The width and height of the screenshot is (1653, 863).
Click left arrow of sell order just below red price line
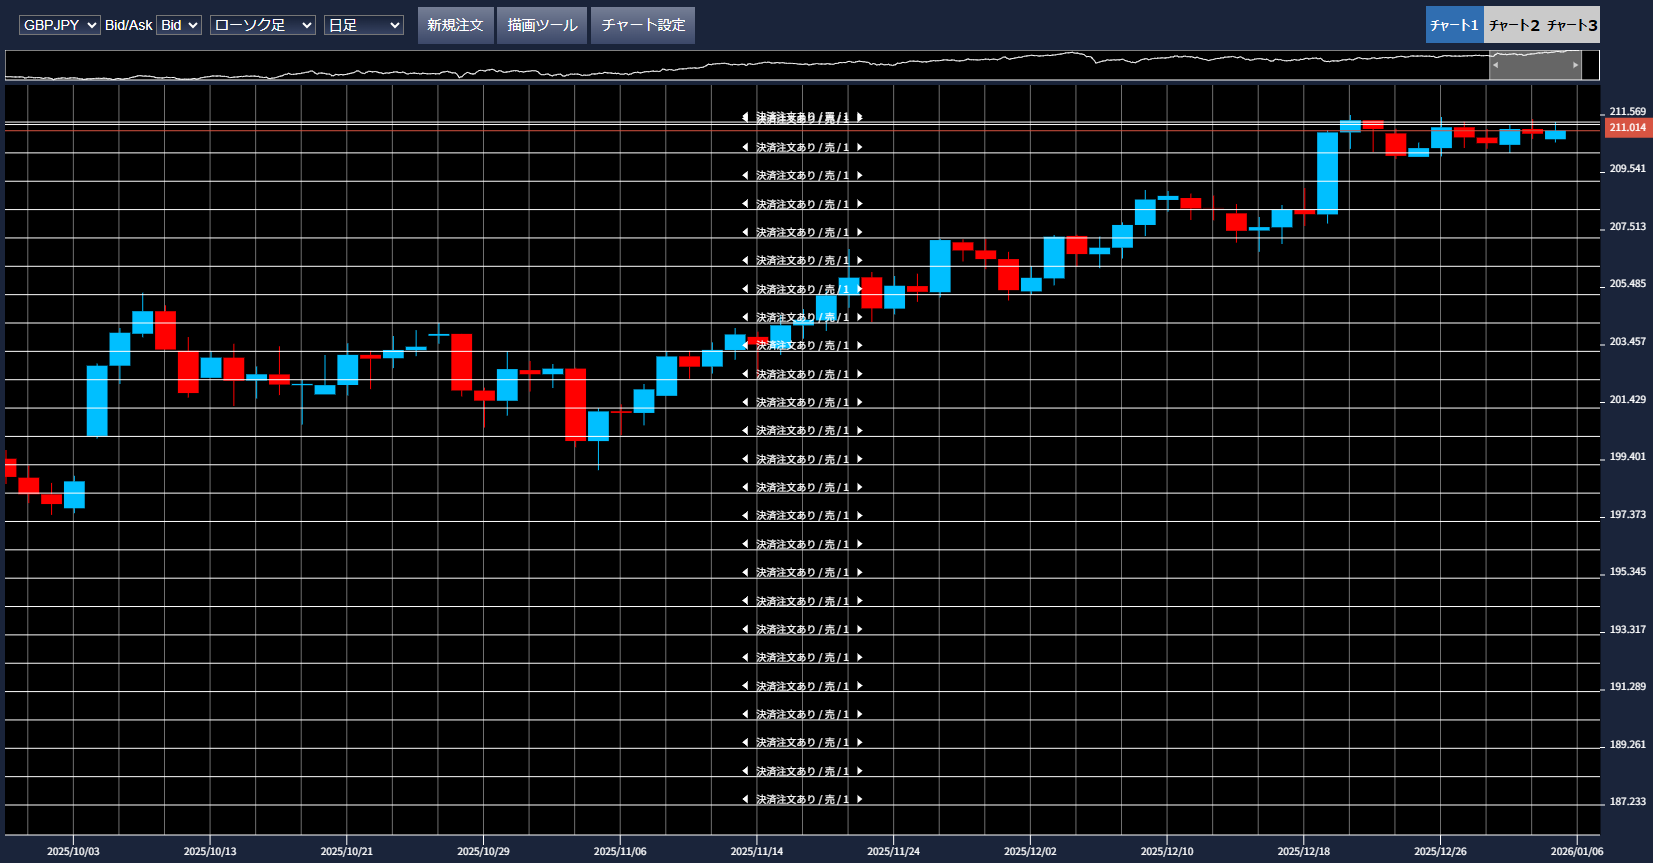coord(745,147)
